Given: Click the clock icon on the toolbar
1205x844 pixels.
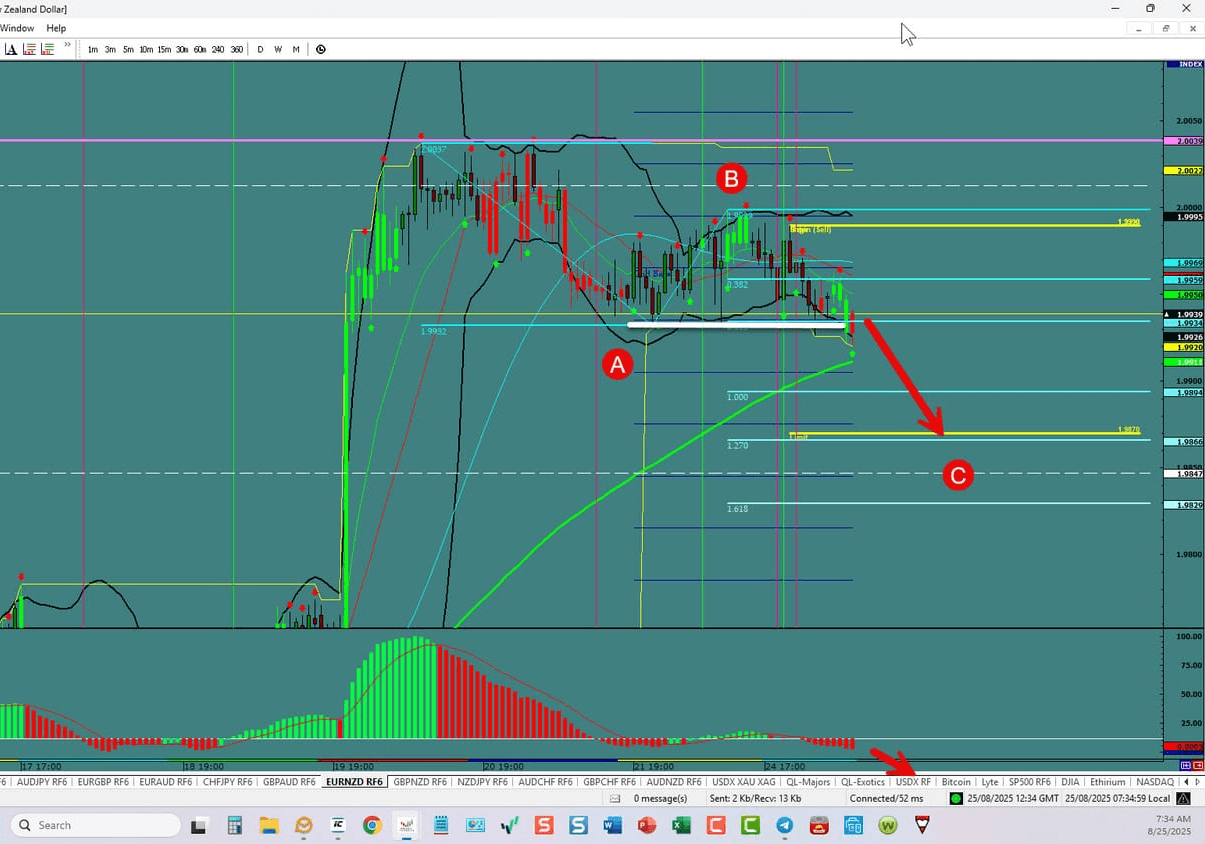Looking at the screenshot, I should pyautogui.click(x=320, y=49).
